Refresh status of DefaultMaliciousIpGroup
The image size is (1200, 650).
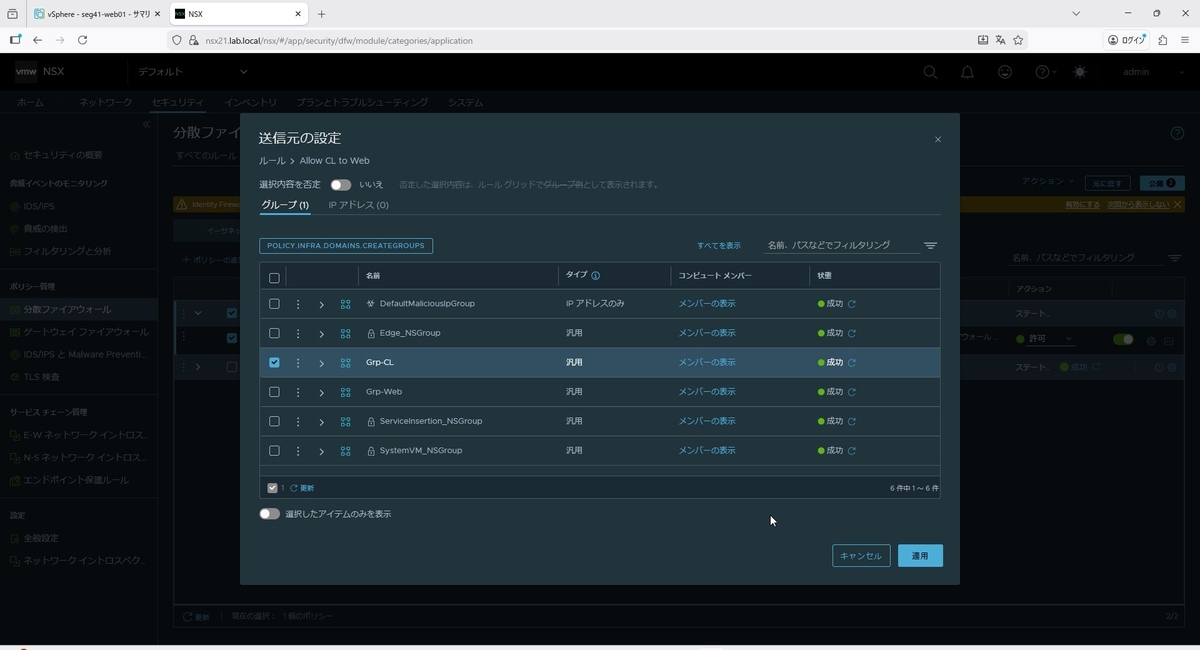pos(852,304)
